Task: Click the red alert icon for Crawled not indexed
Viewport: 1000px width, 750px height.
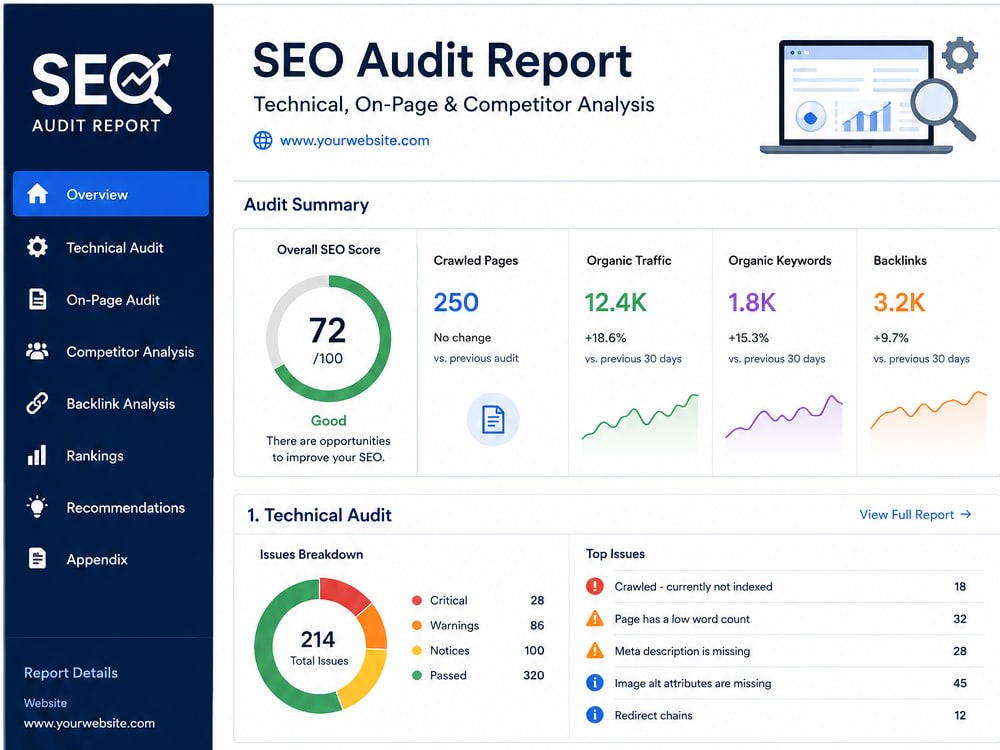Action: (594, 586)
